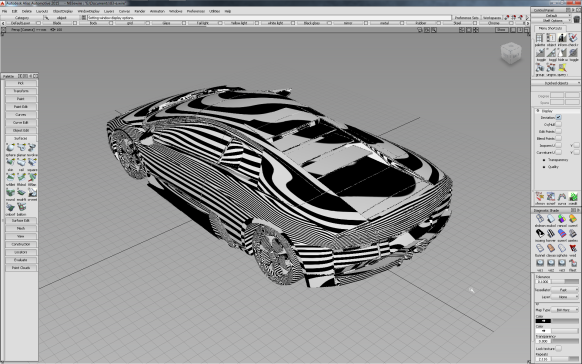
Task: Open the Render menu
Action: tap(140, 12)
